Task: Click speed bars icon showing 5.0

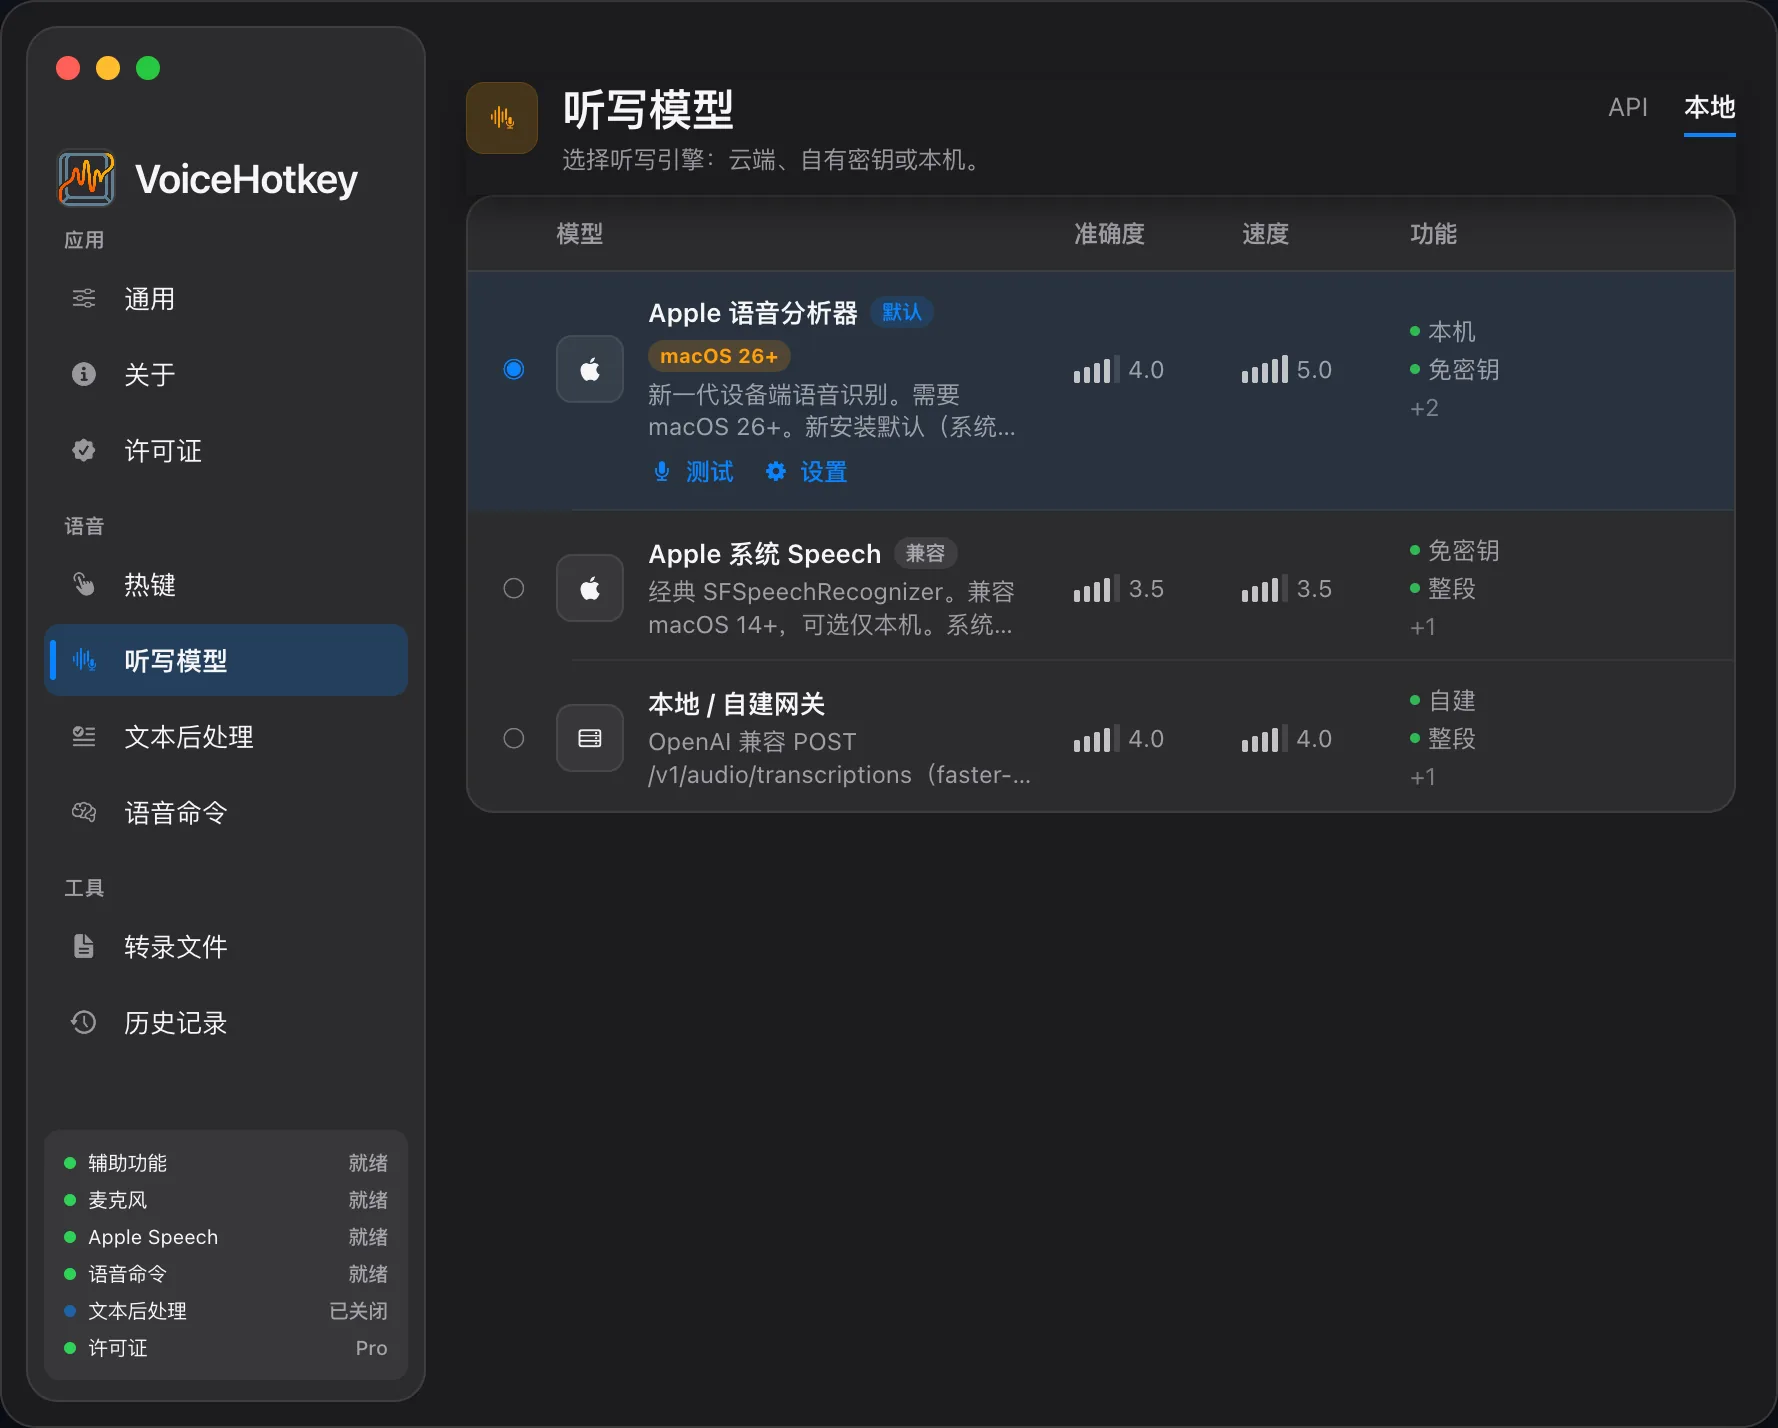Action: tap(1265, 369)
